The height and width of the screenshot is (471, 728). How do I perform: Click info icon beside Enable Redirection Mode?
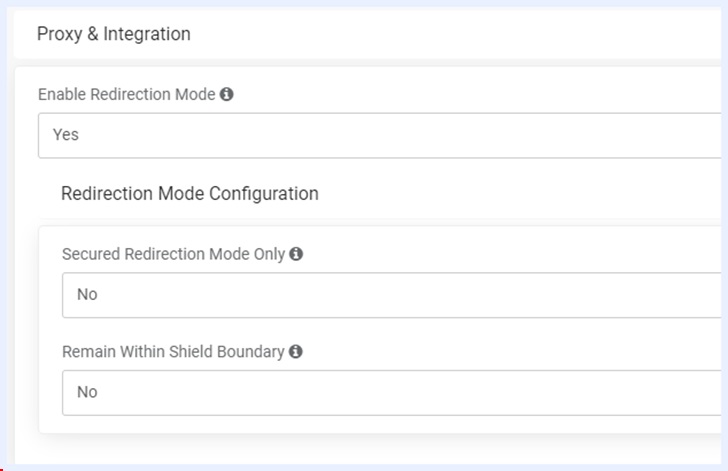[227, 95]
